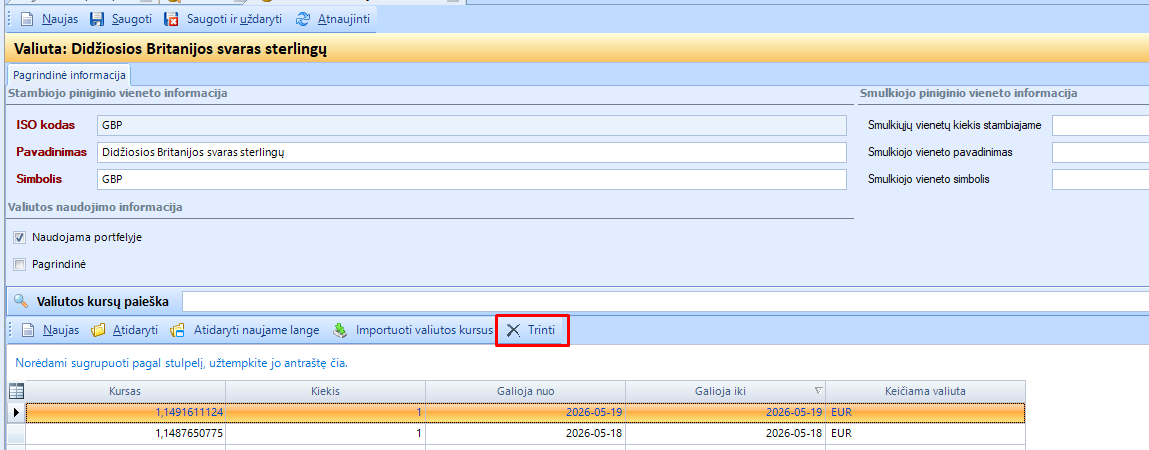
Task: Click the Valiutos kursų paieška search box
Action: click(665, 301)
